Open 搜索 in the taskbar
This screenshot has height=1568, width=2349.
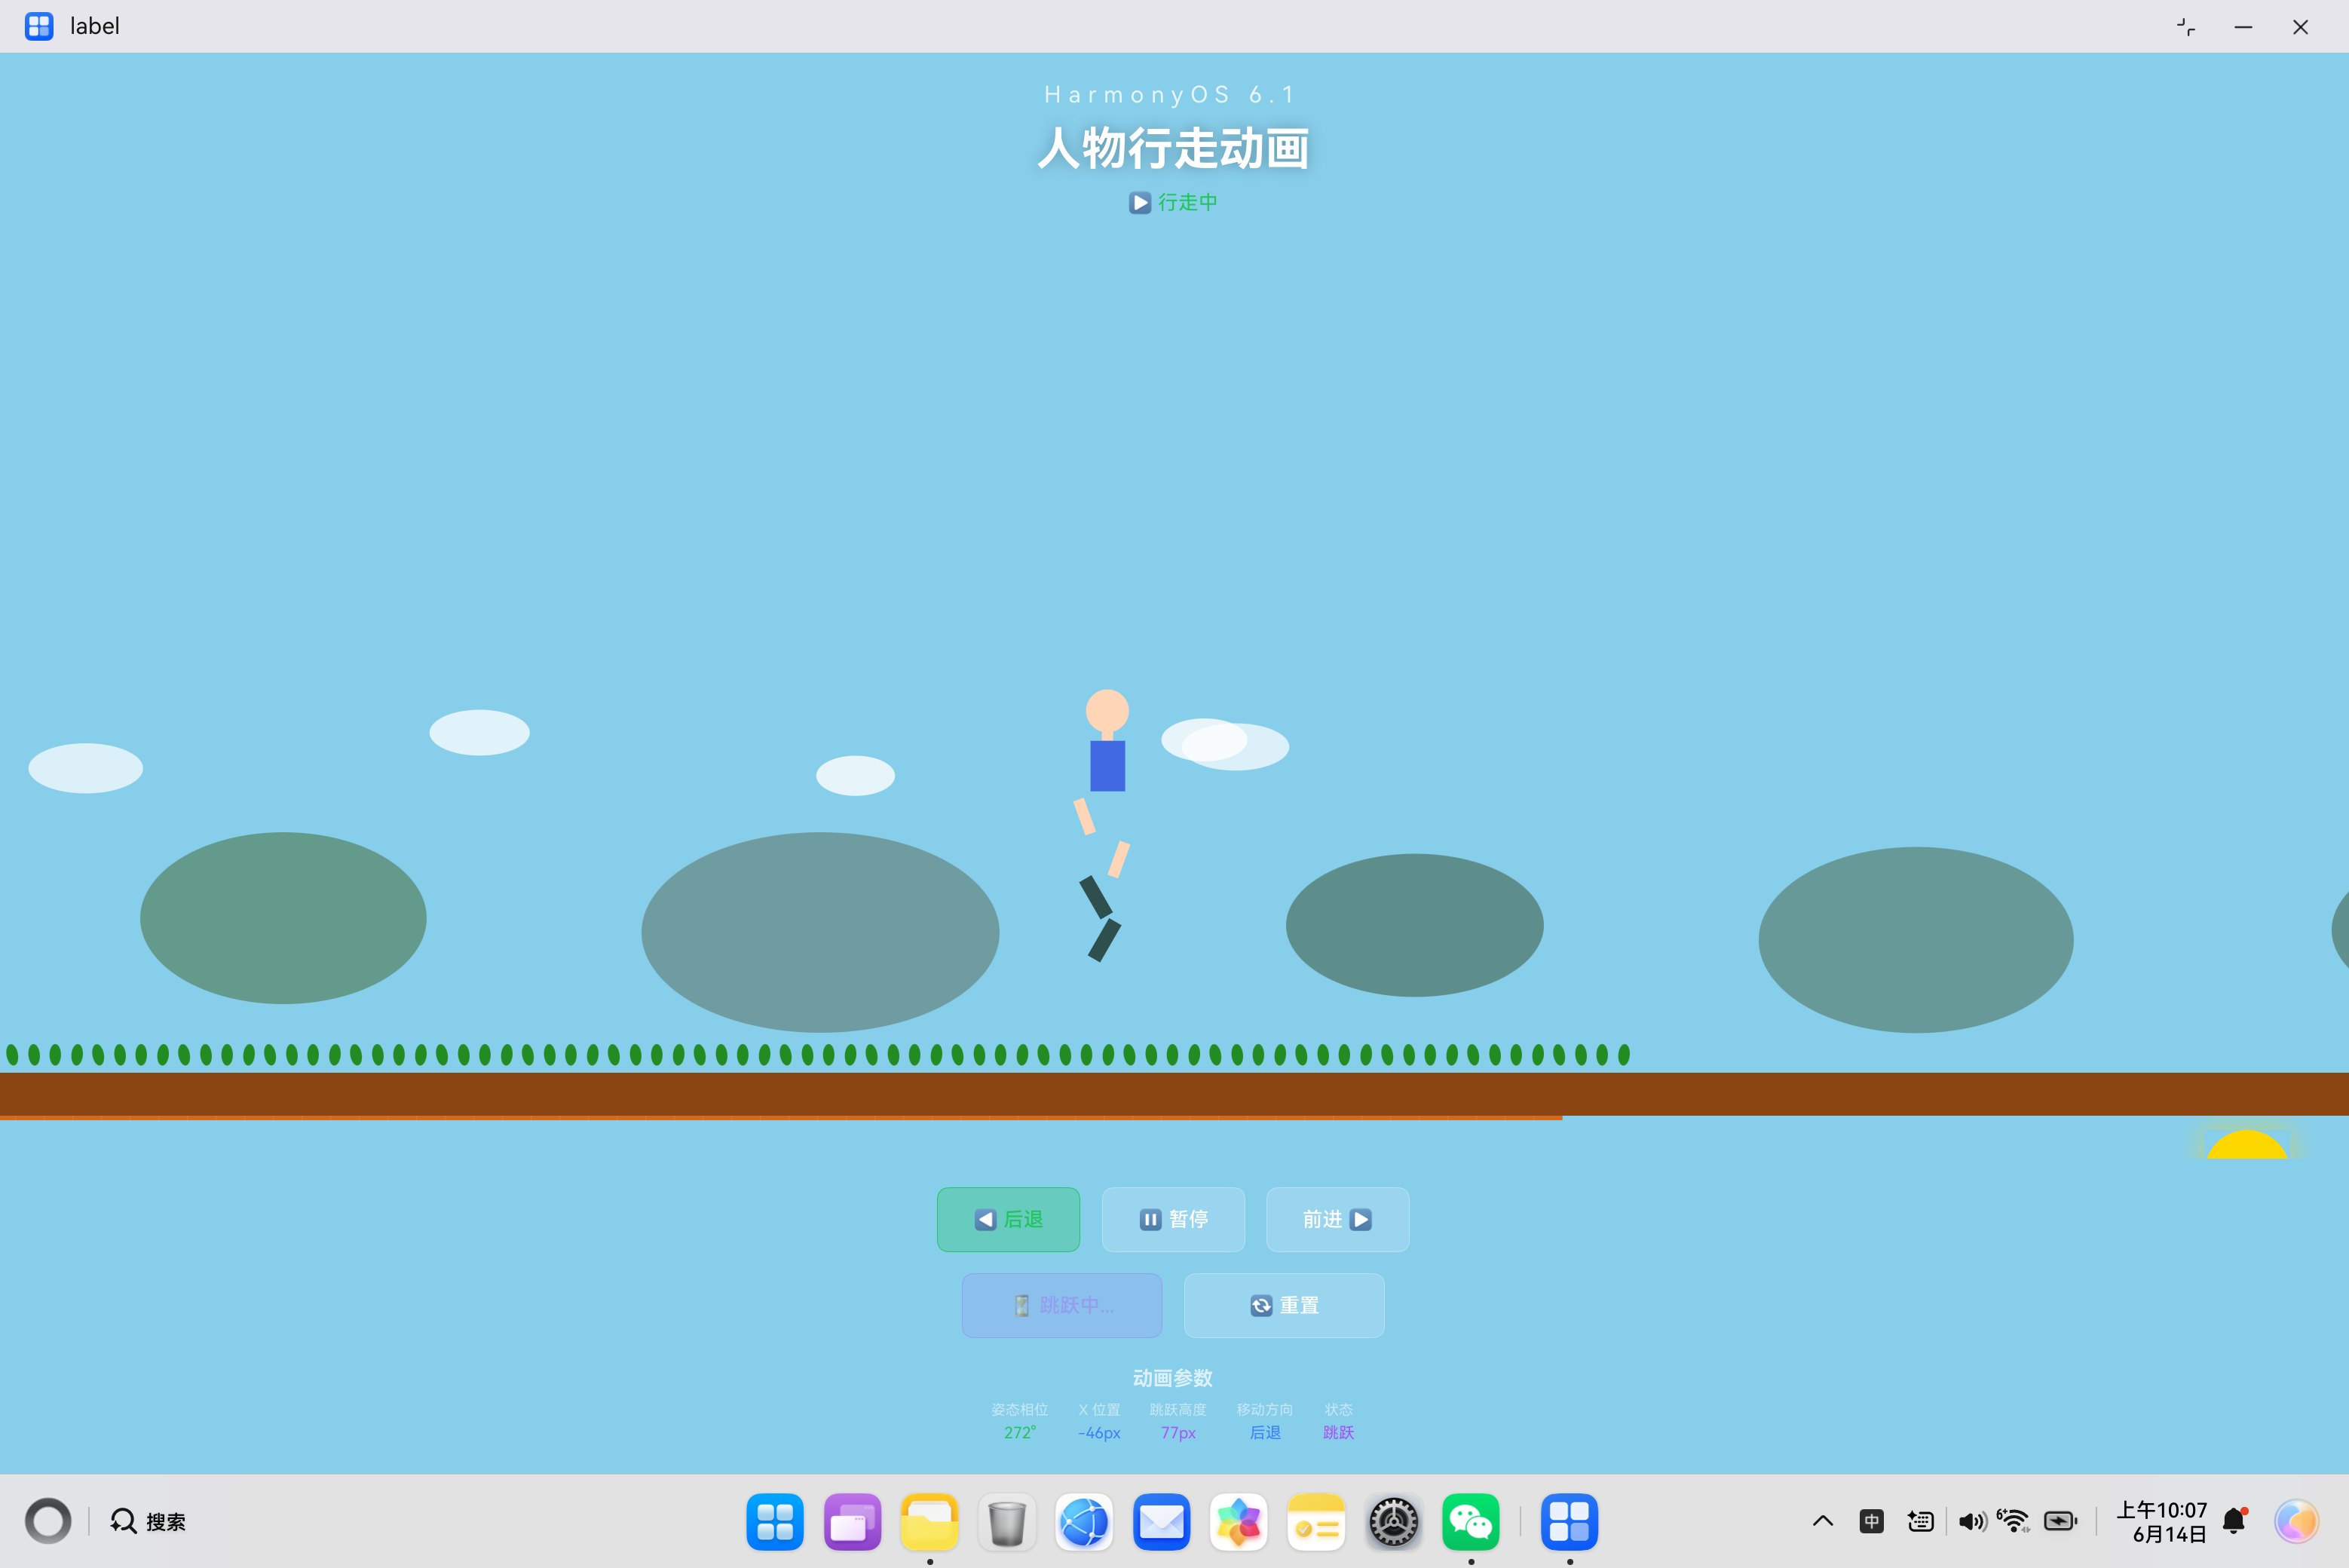(x=148, y=1521)
